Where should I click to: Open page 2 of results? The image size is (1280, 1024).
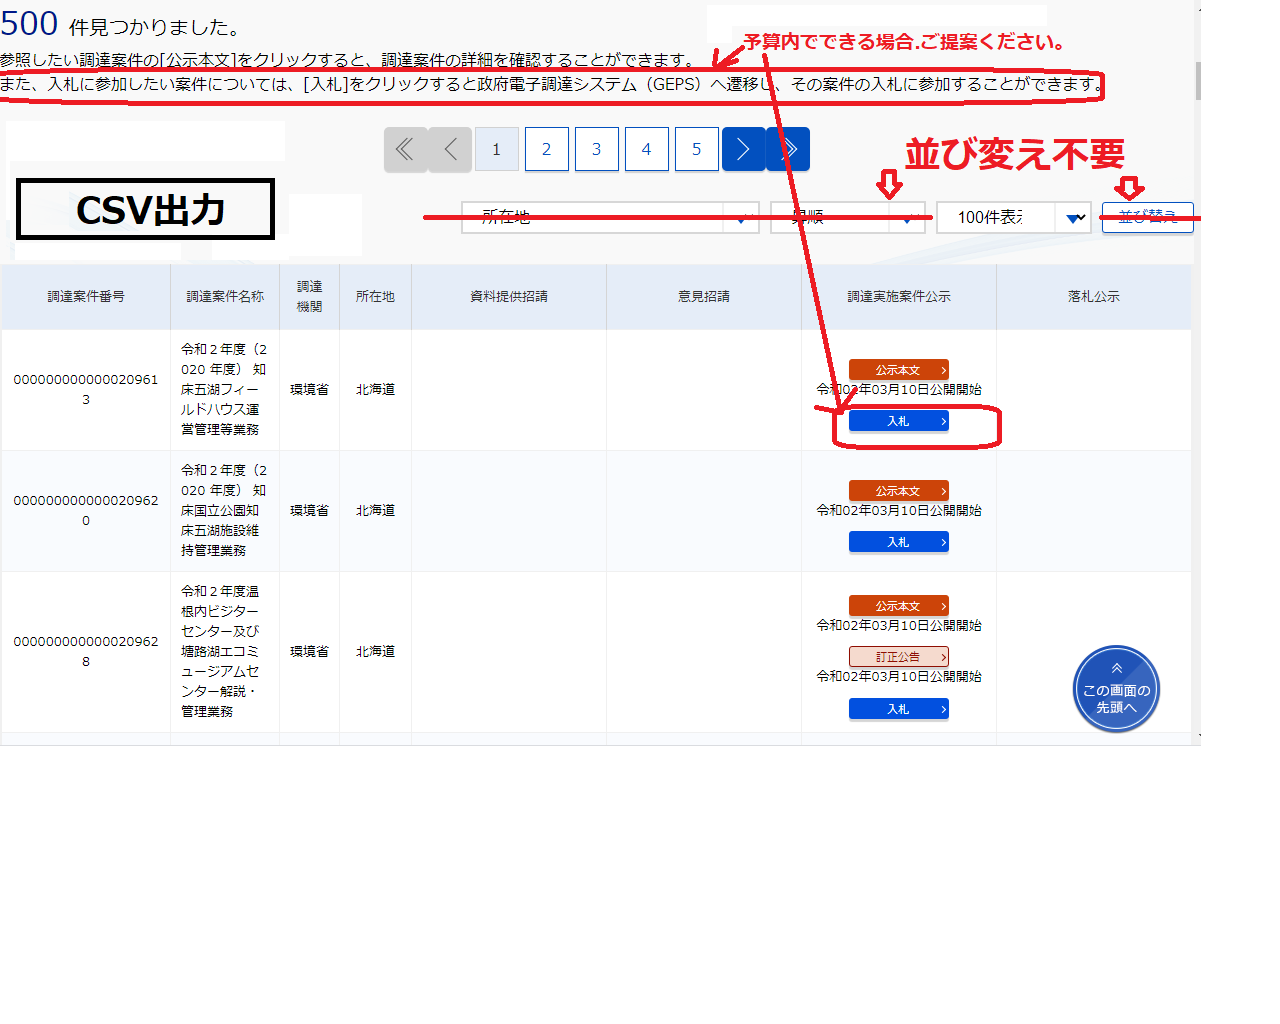click(546, 150)
